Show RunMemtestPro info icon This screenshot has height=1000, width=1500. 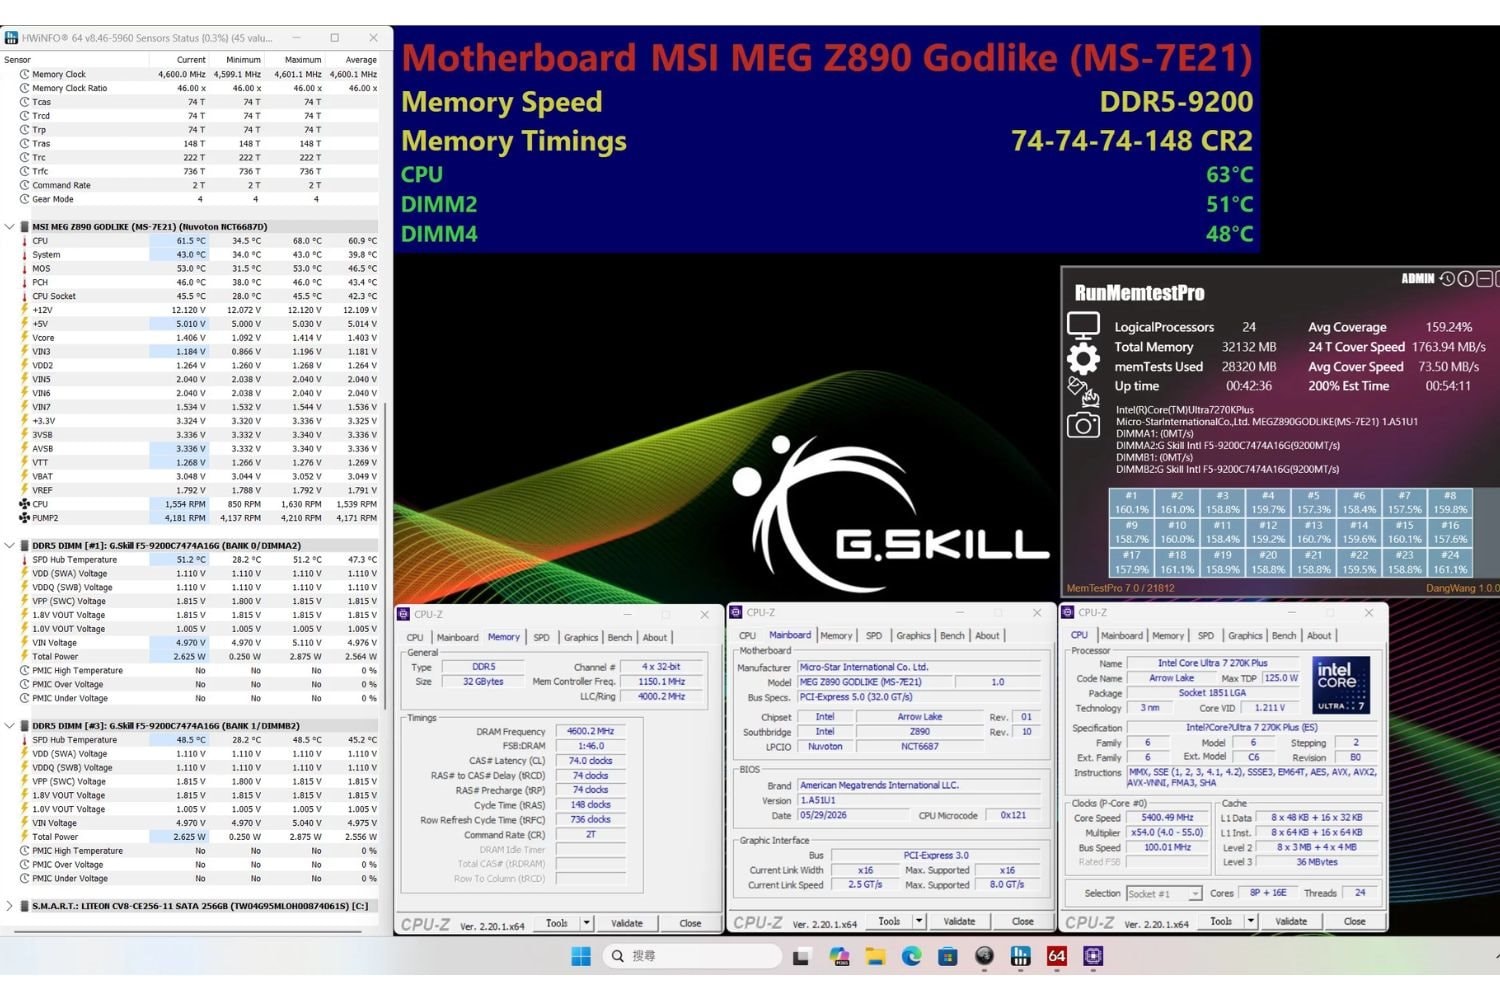pos(1465,279)
